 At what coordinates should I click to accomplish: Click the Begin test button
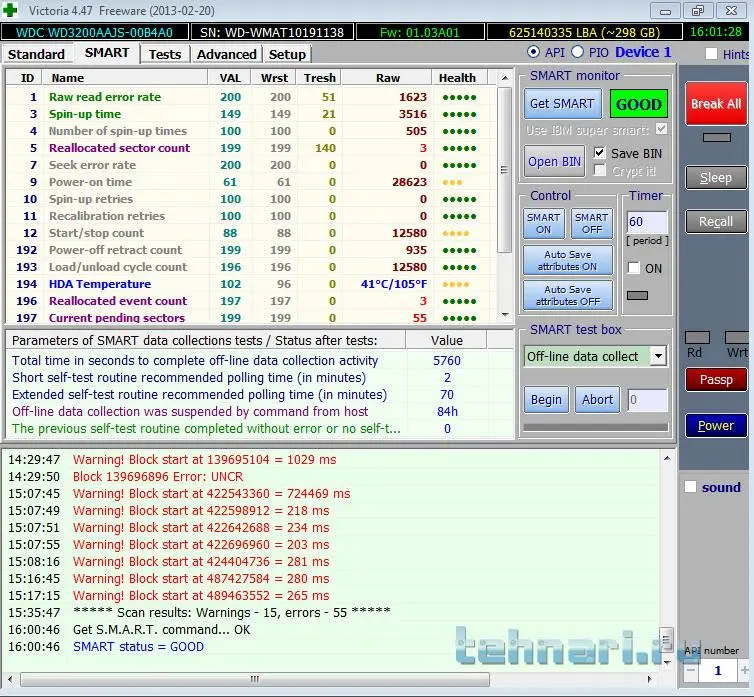546,399
